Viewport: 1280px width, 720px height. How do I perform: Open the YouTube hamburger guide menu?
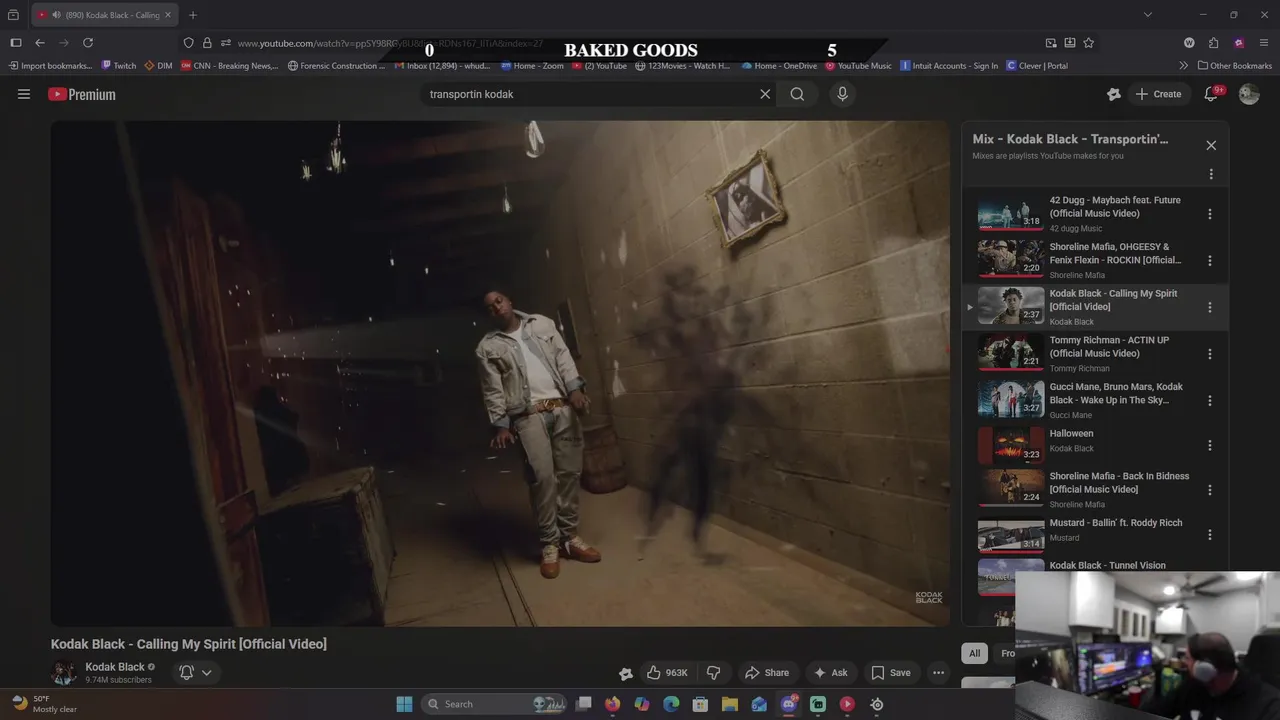(24, 94)
